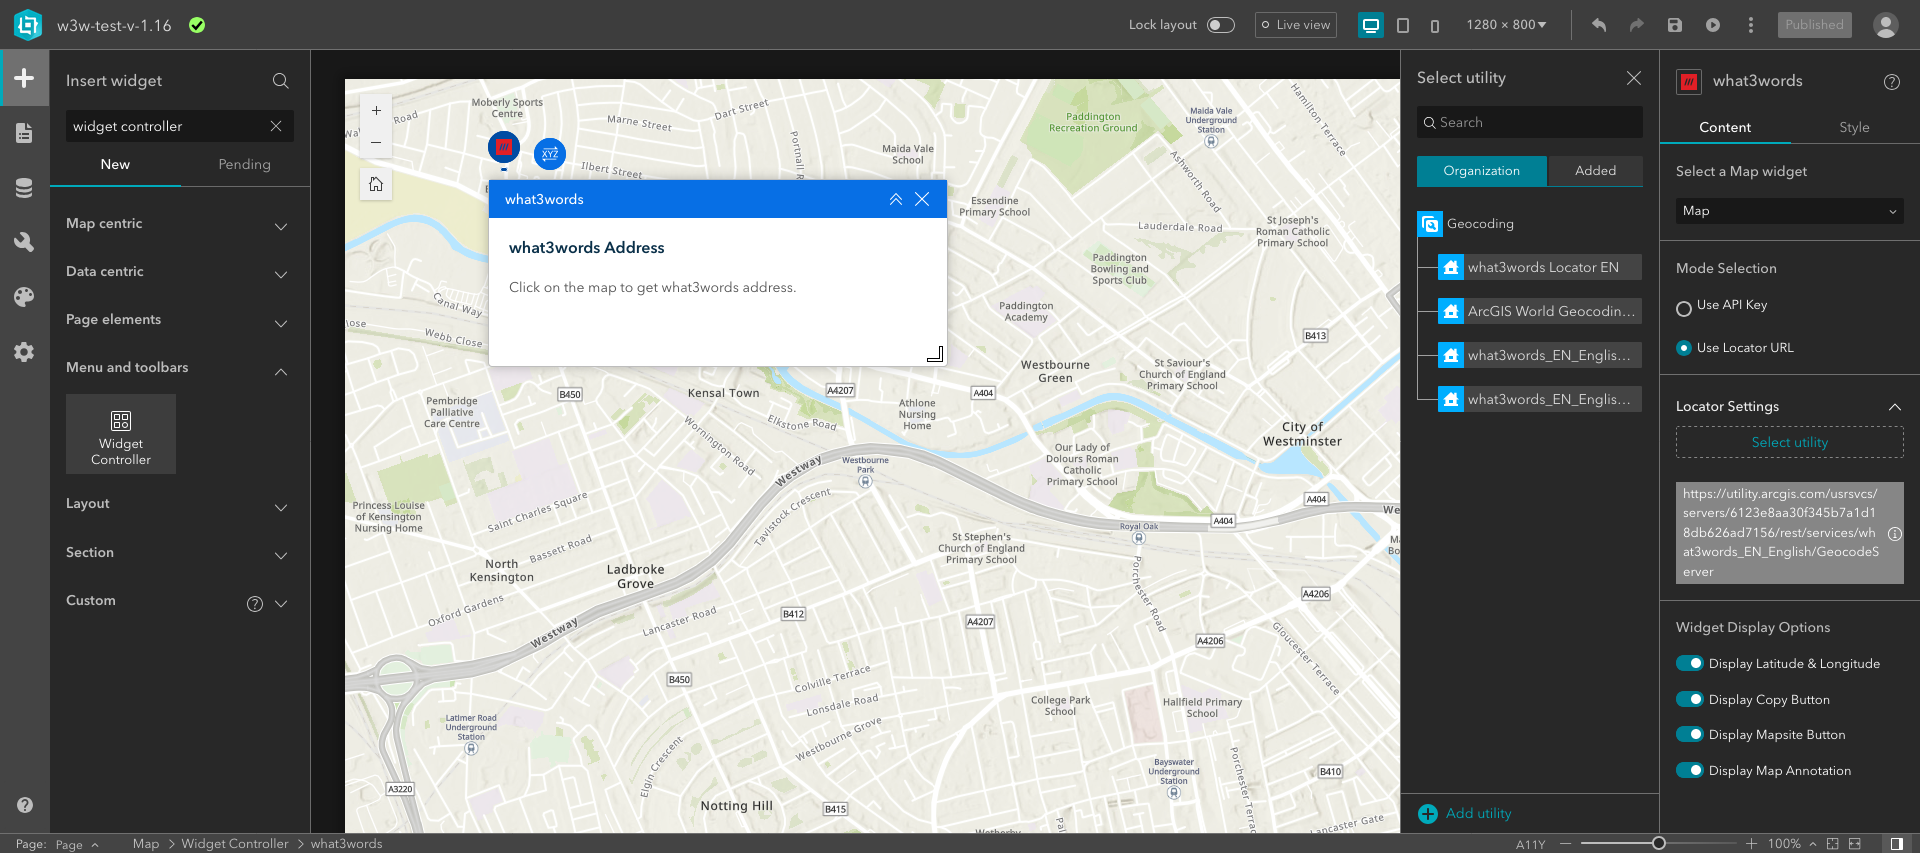
Task: Open the Data panel in sidebar
Action: (x=24, y=188)
